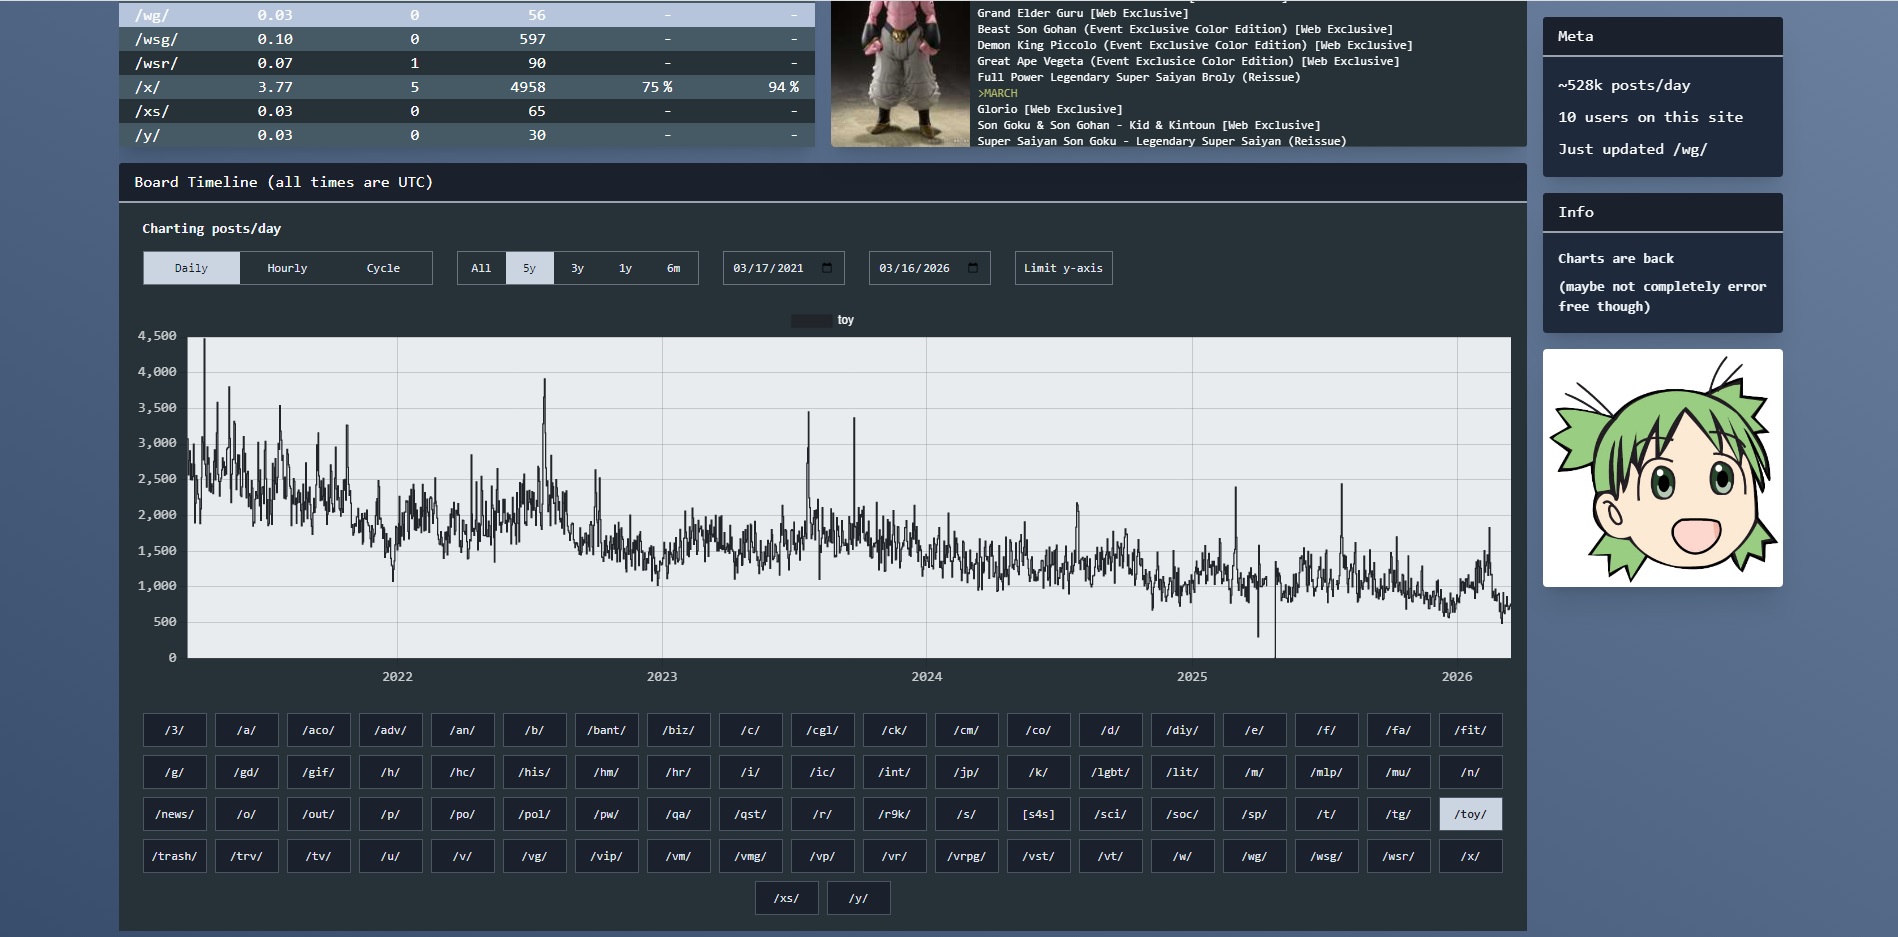The height and width of the screenshot is (937, 1898).
Task: Select the /cgl/ board button
Action: pyautogui.click(x=823, y=730)
